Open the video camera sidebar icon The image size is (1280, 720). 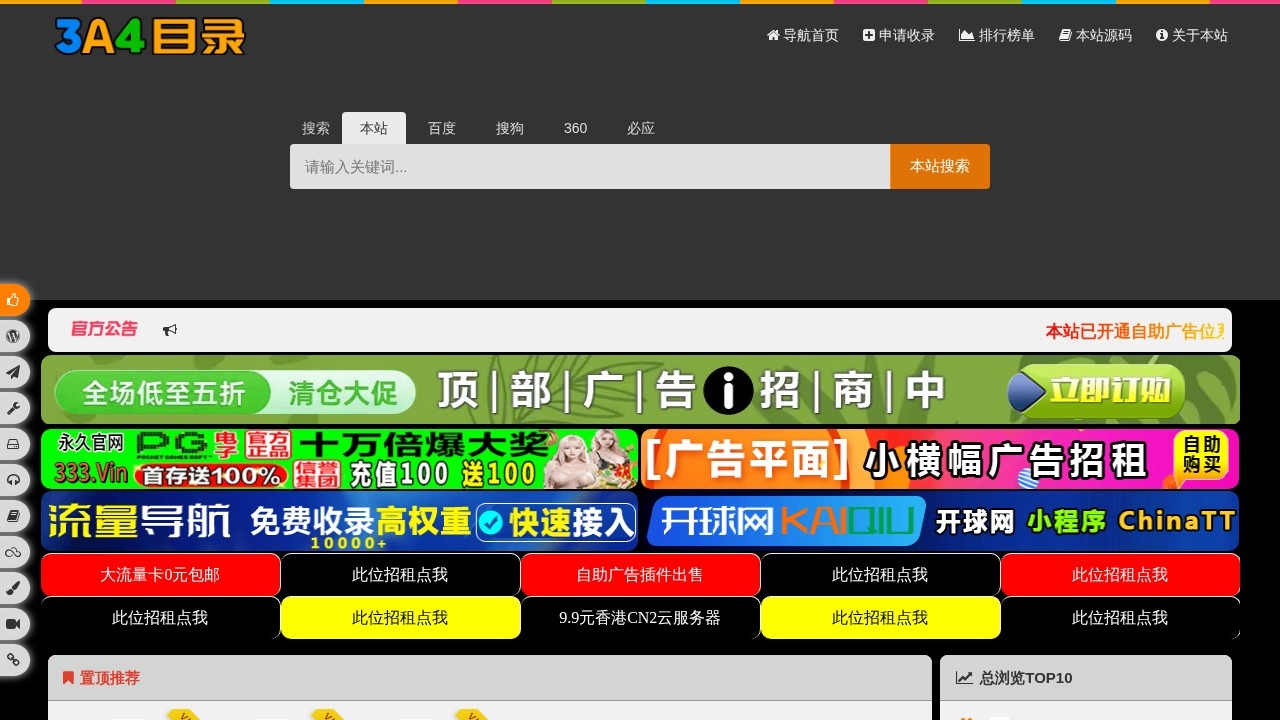pyautogui.click(x=13, y=624)
